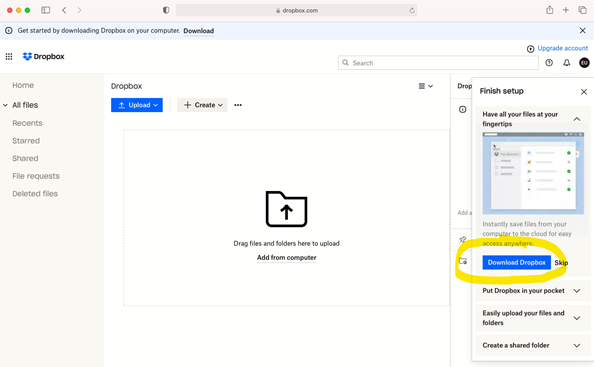Screen dimensions: 594x367
Task: Click the 'Dropbox' folder breadcrumb title
Action: (x=127, y=86)
